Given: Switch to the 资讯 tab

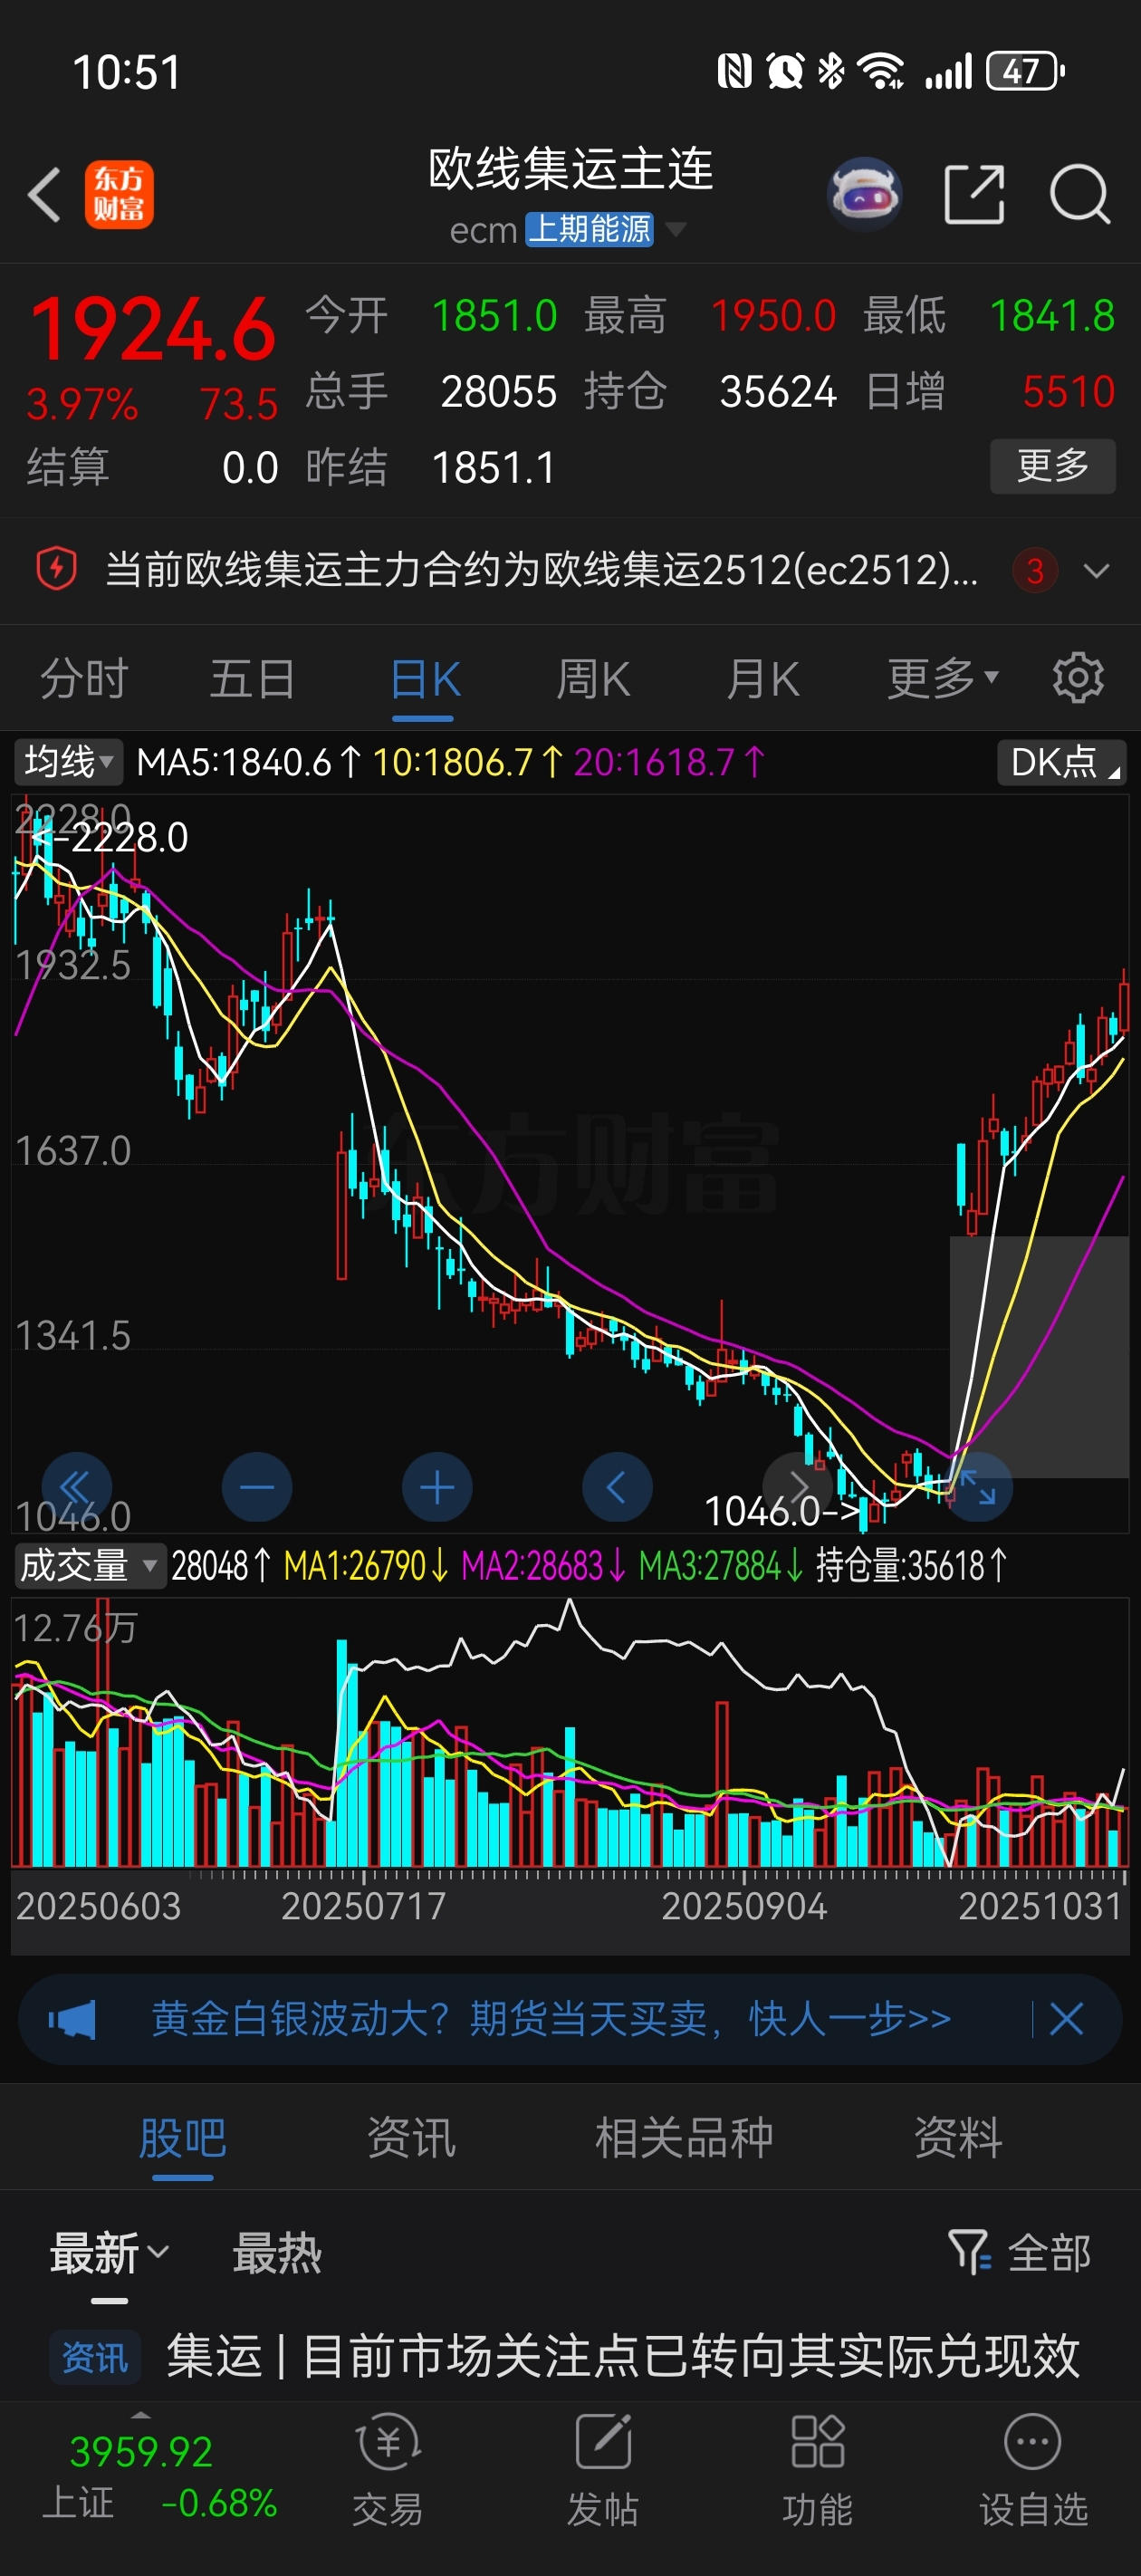Looking at the screenshot, I should (x=411, y=2138).
